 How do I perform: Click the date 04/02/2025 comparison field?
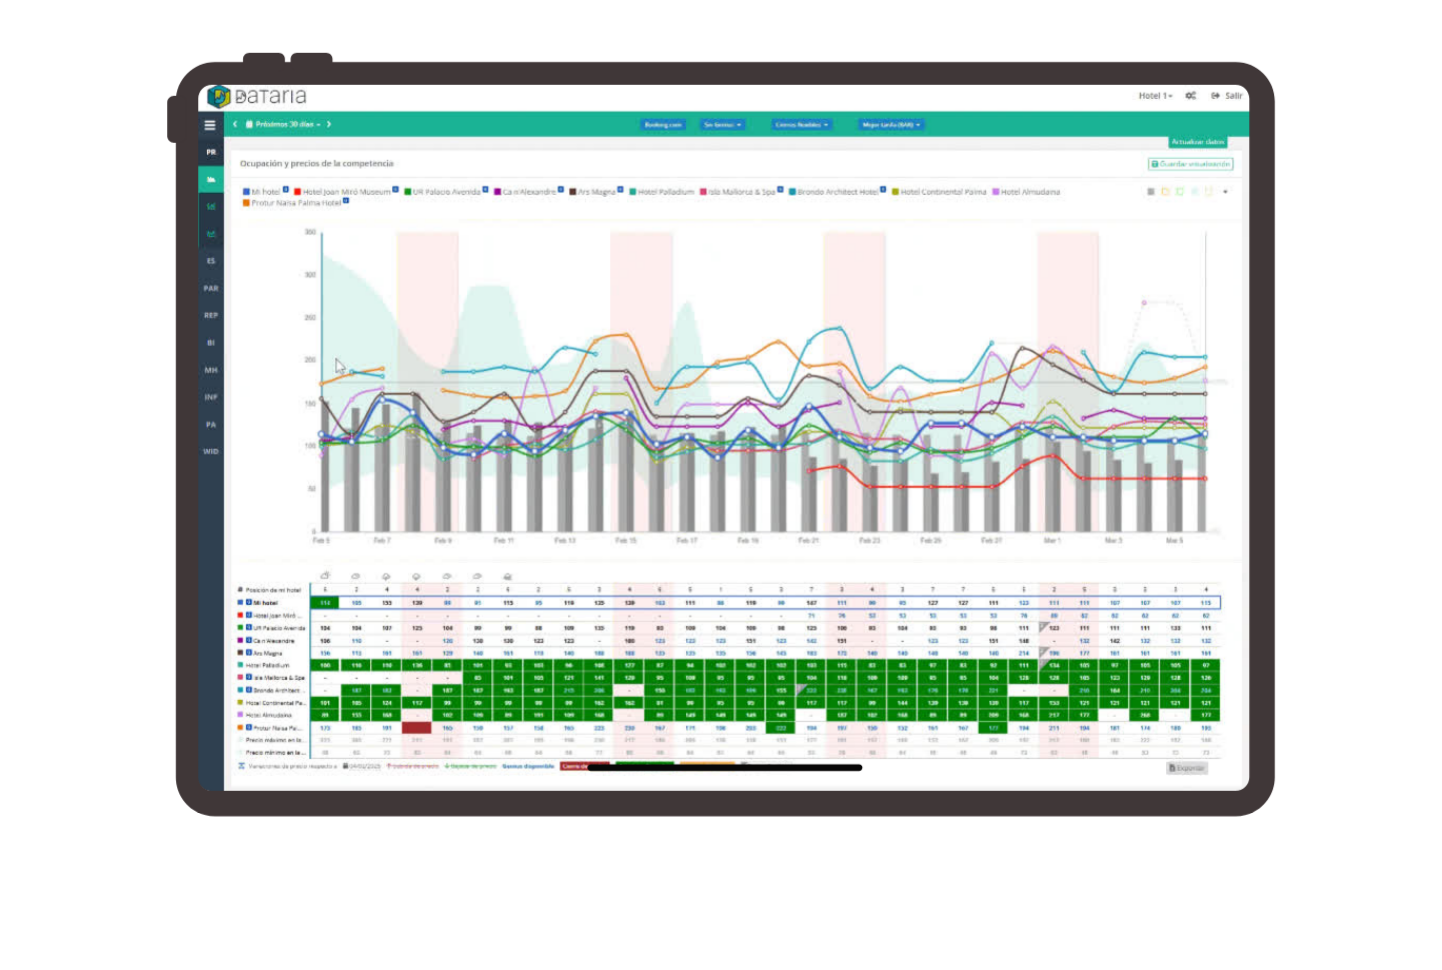pyautogui.click(x=362, y=766)
